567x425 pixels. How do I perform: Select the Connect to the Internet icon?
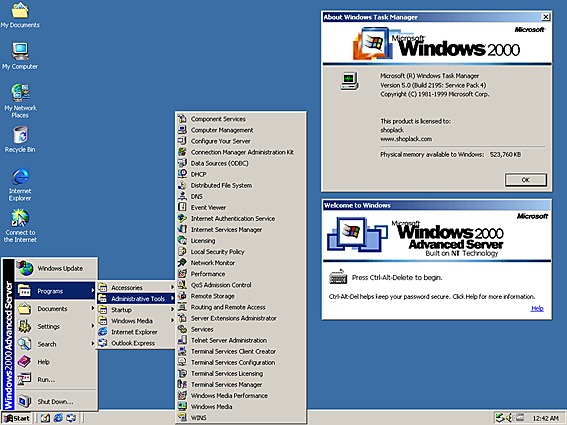[20, 226]
